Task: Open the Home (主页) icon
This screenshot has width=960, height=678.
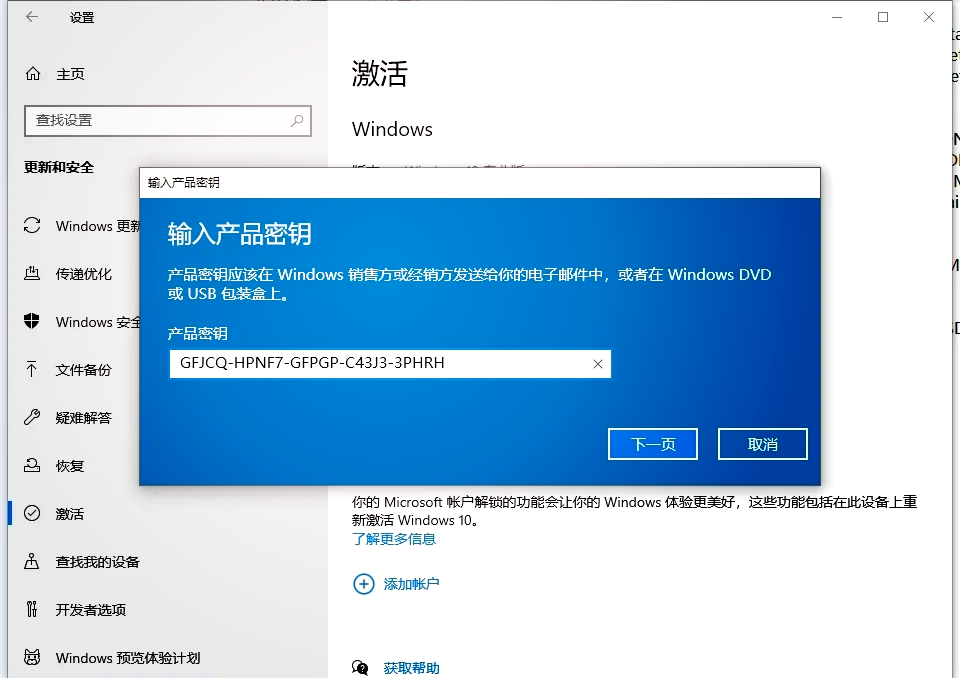Action: pos(32,74)
